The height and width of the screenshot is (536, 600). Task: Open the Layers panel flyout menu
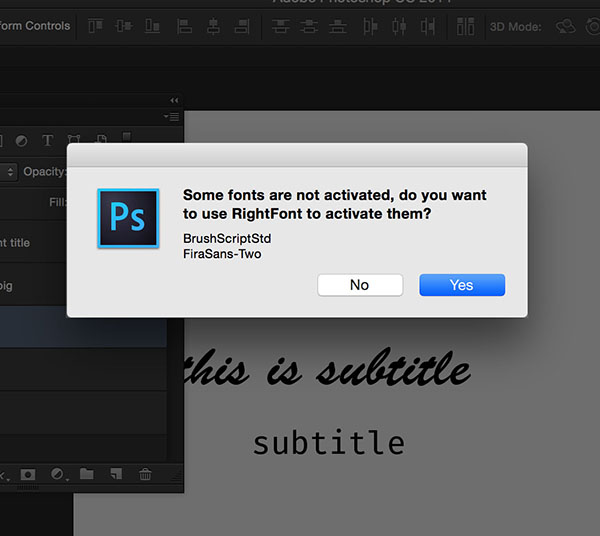pyautogui.click(x=172, y=116)
